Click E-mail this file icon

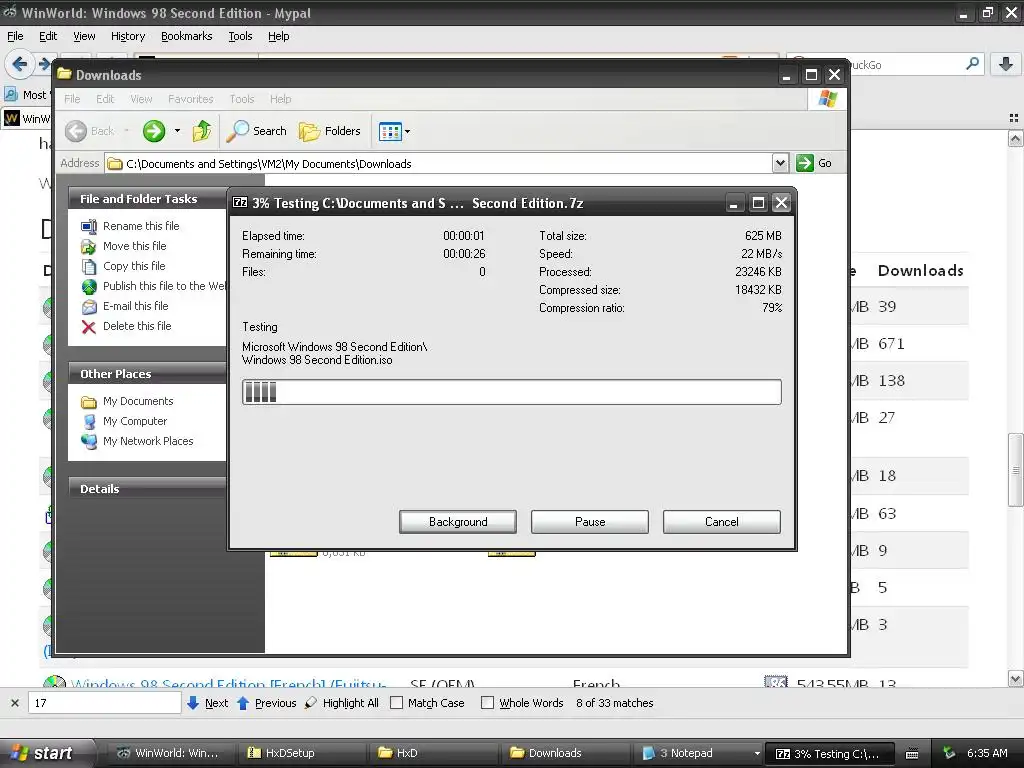(x=88, y=306)
